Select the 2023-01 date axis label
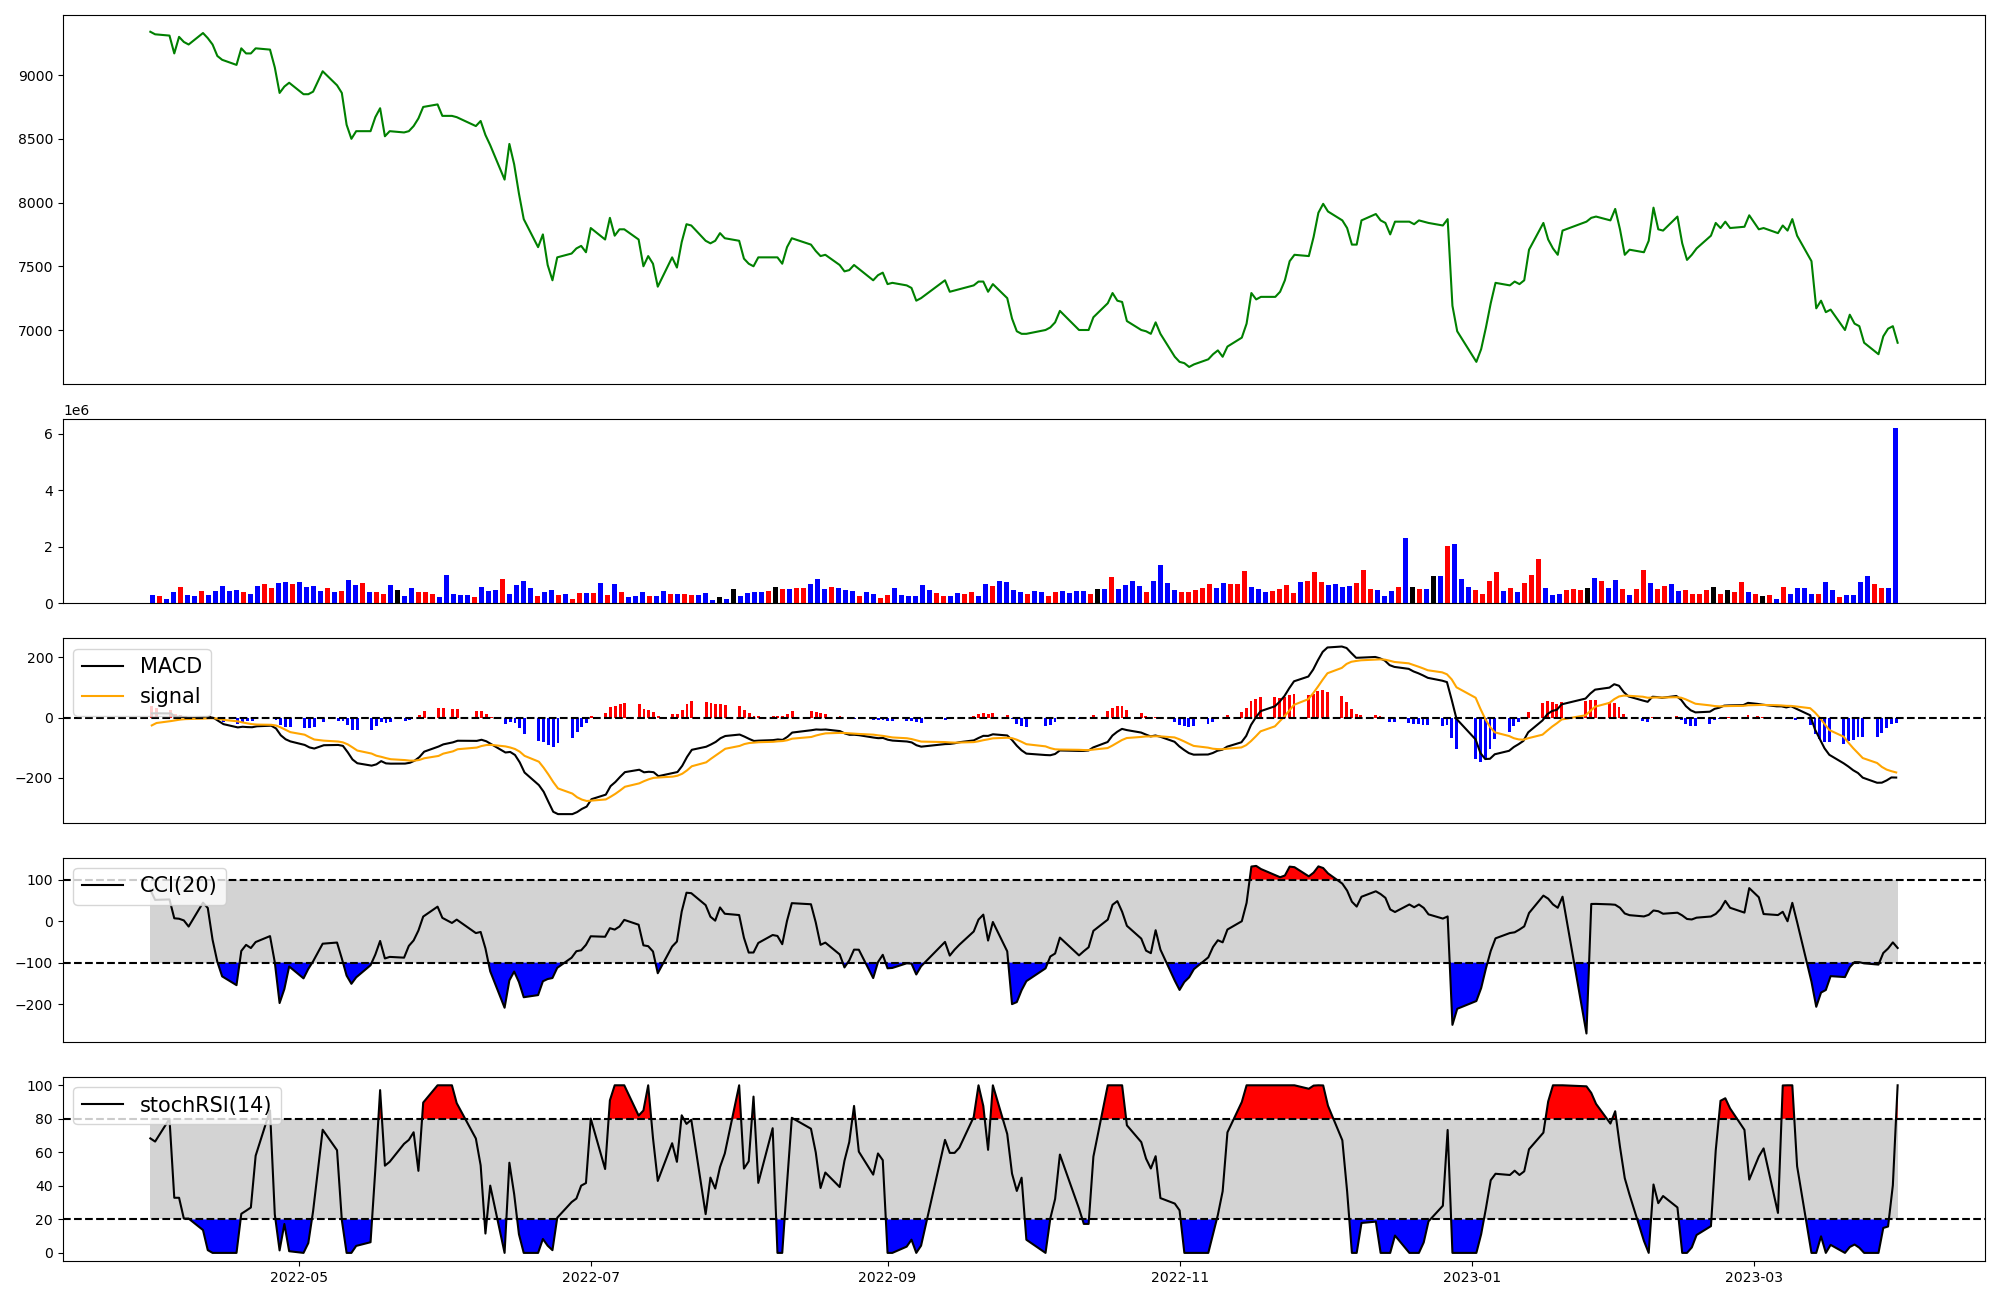2000x1300 pixels. pyautogui.click(x=1472, y=1277)
